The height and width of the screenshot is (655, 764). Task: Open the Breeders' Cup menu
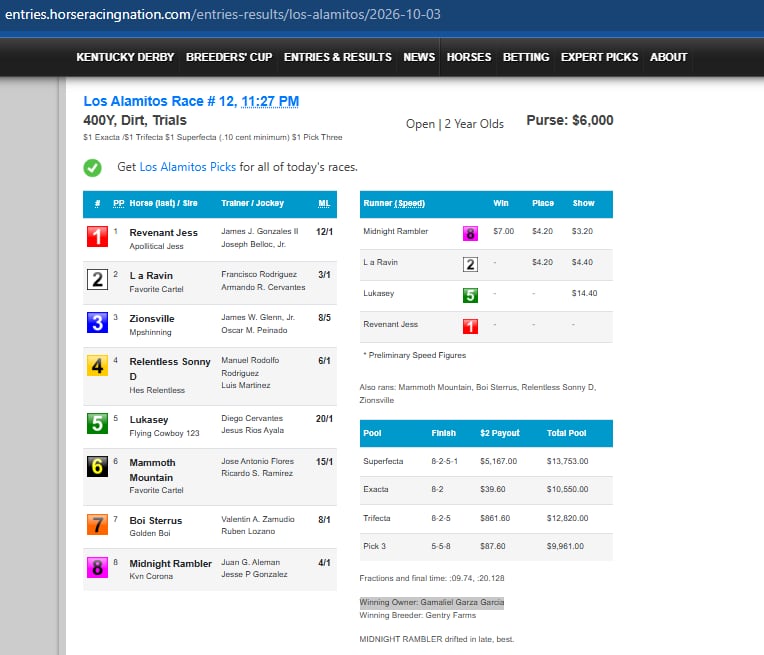click(229, 57)
